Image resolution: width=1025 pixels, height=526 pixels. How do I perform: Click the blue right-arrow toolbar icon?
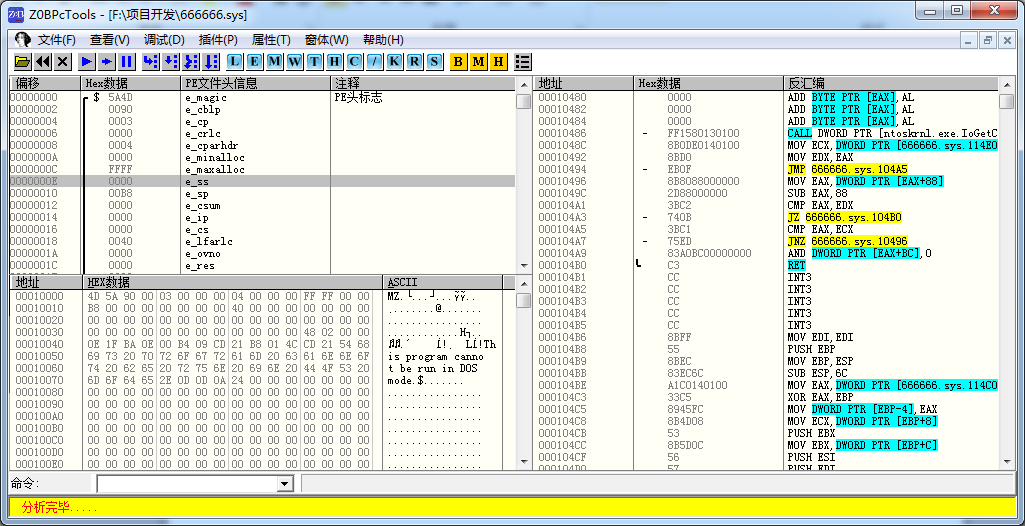click(x=107, y=62)
